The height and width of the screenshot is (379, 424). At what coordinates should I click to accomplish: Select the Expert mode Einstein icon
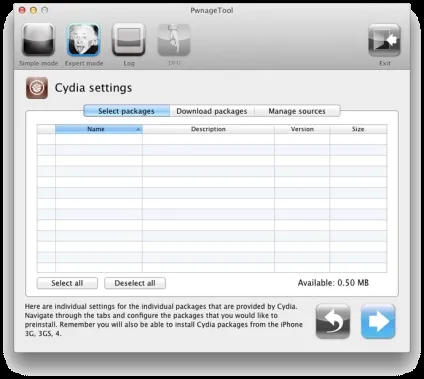(x=83, y=40)
